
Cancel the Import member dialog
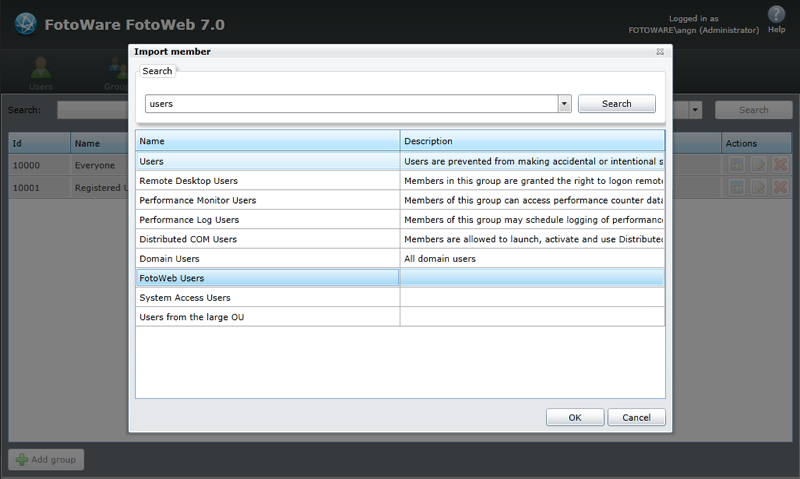click(636, 417)
